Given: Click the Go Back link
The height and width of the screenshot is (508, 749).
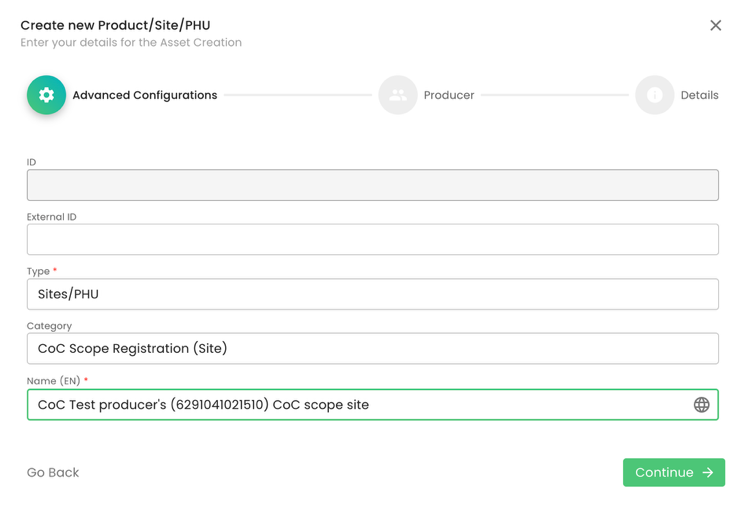Looking at the screenshot, I should click(x=53, y=473).
